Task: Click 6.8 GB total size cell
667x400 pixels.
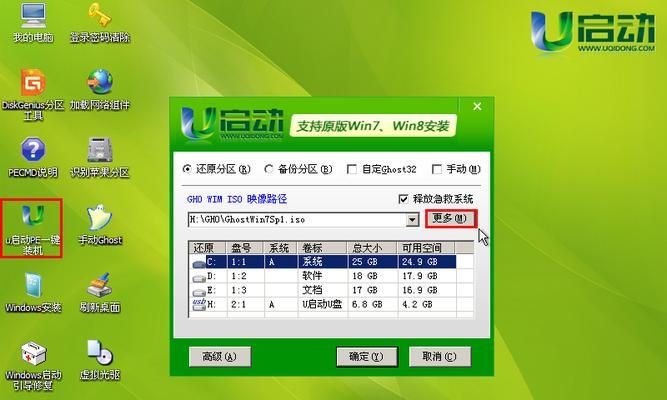Action: pyautogui.click(x=367, y=304)
